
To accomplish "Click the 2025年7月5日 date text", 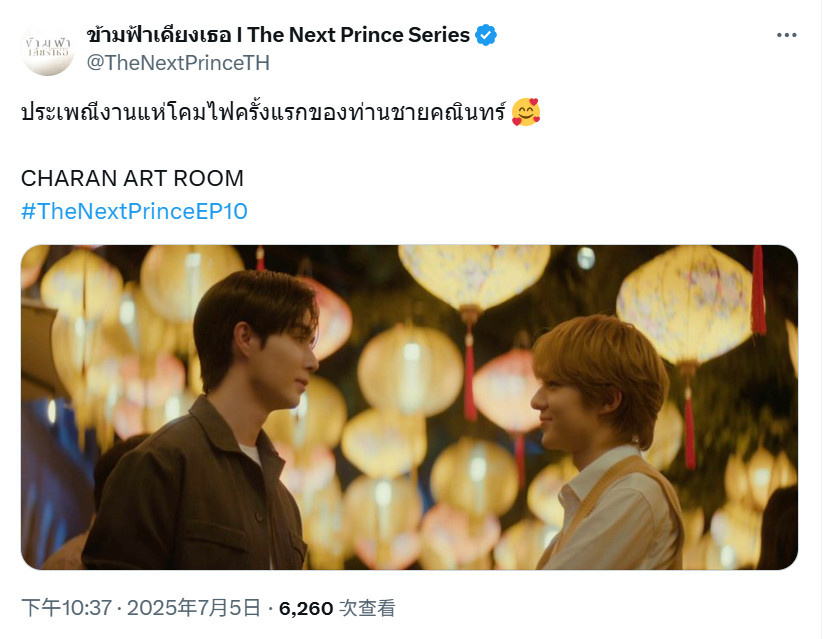I will coord(194,608).
